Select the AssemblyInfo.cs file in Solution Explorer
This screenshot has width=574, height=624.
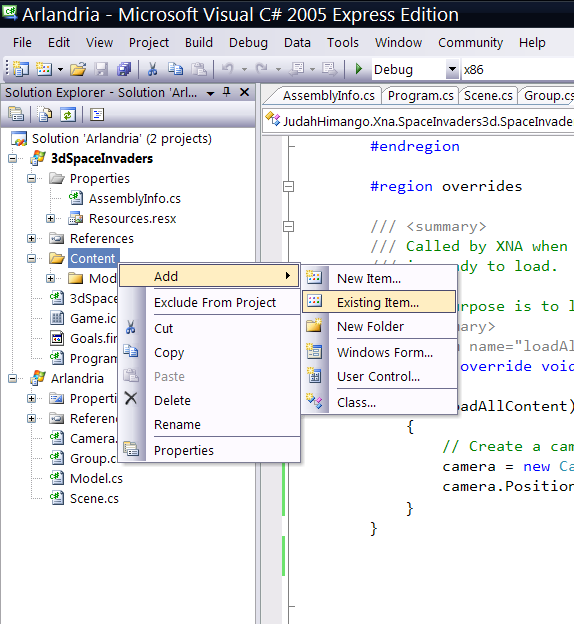[x=135, y=198]
